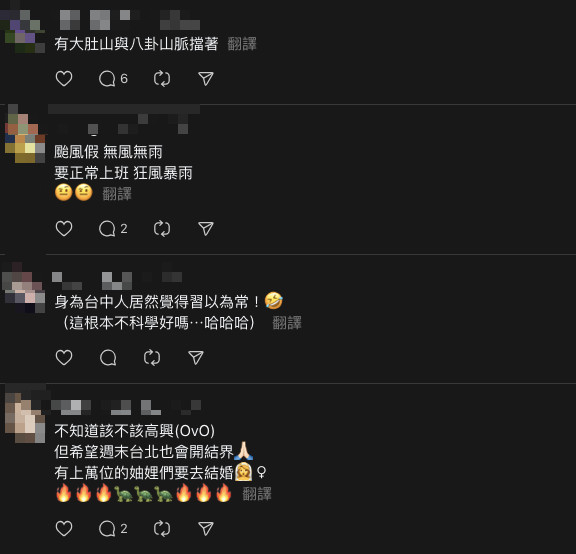
Task: Share the first comment via paper plane icon
Action: (x=206, y=79)
